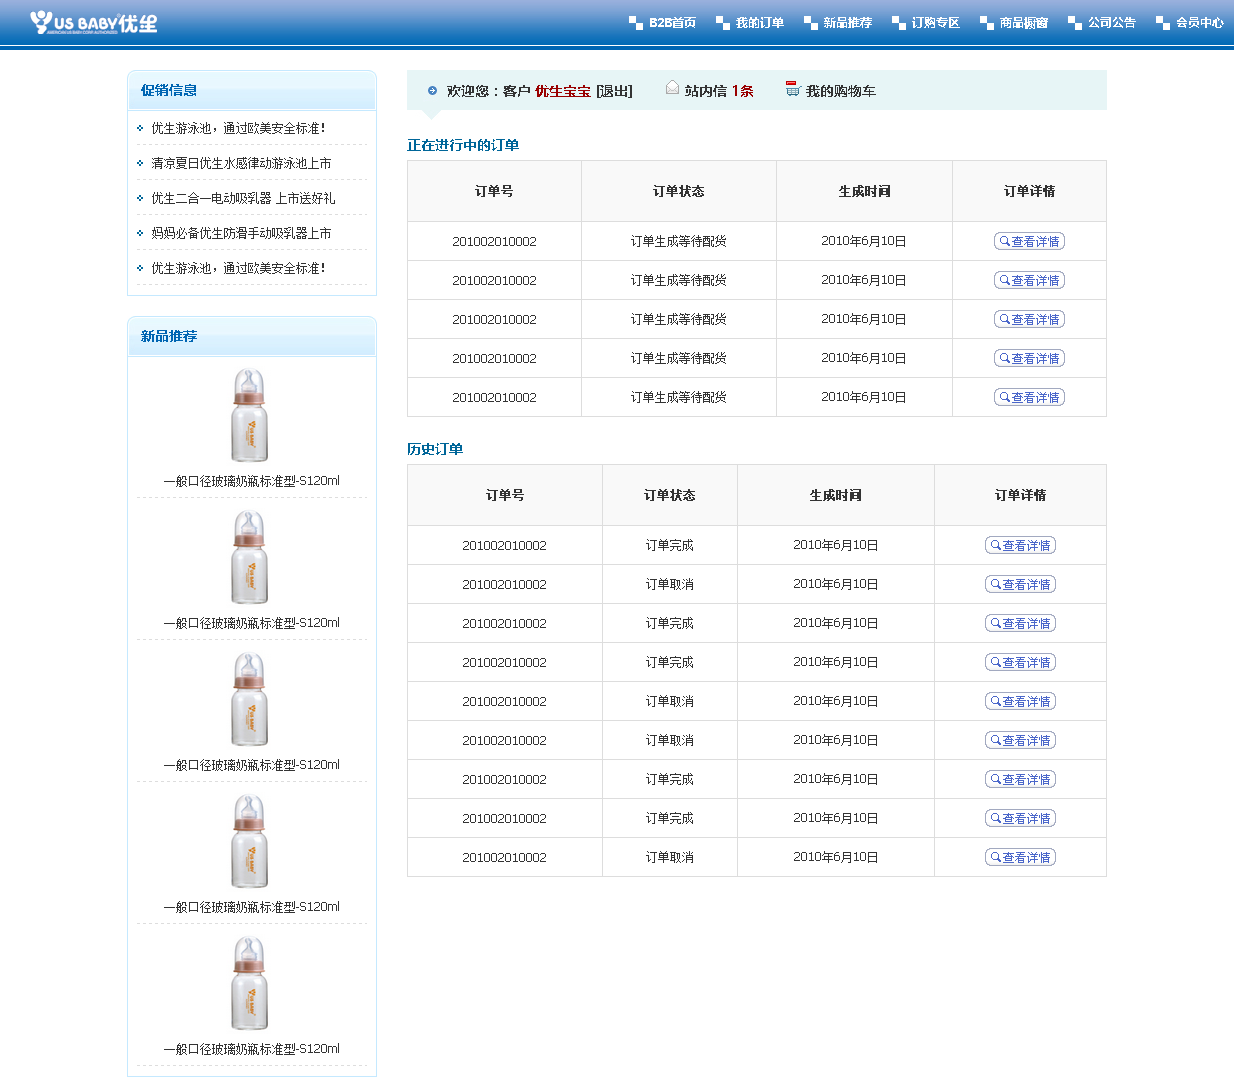
Task: View details of first in-progress order
Action: pyautogui.click(x=1029, y=241)
